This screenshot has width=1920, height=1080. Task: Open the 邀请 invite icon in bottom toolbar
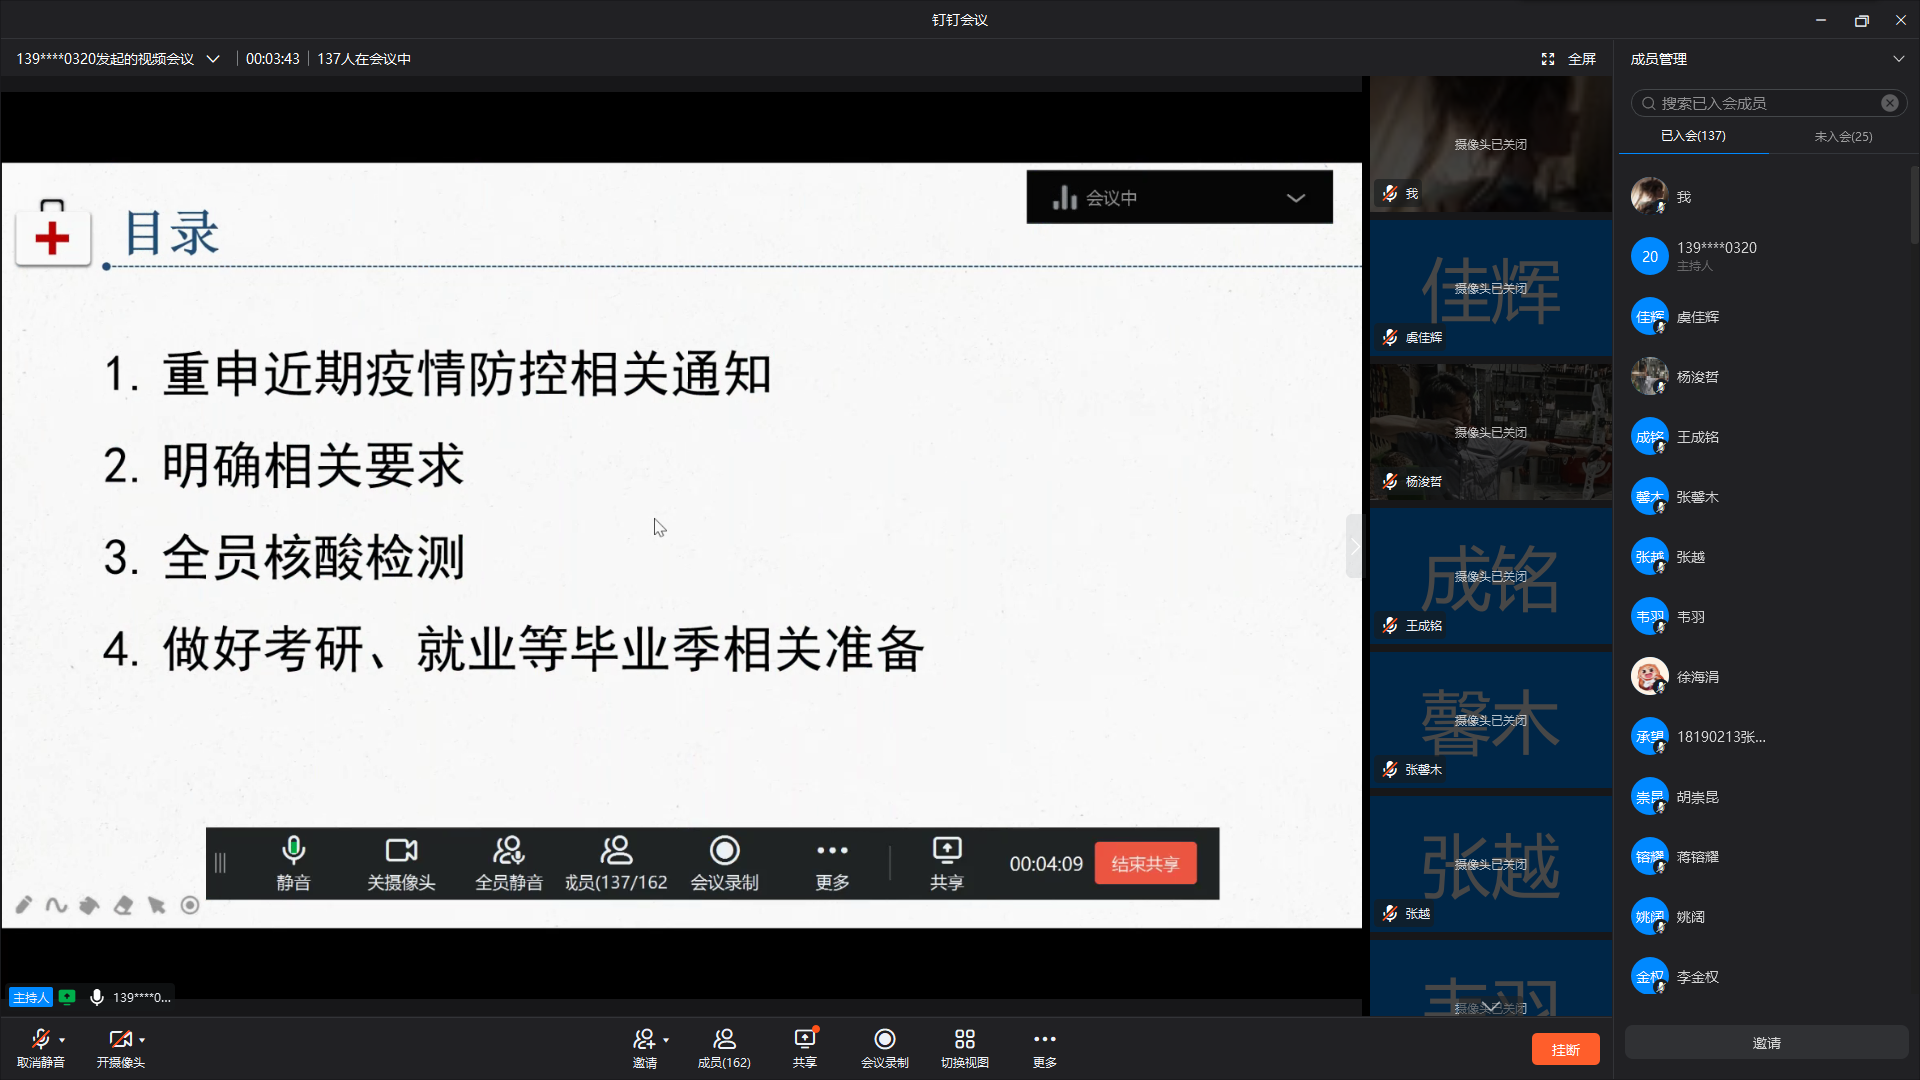click(644, 1040)
